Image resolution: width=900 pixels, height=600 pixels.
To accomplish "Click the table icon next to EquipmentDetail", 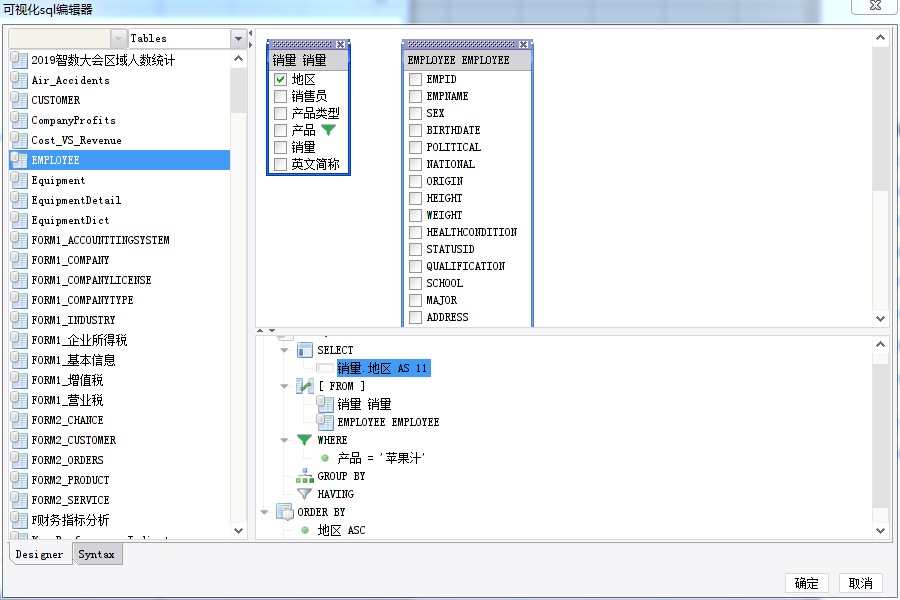I will click(19, 200).
